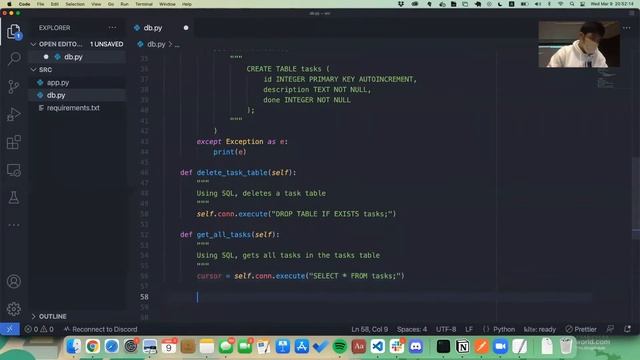This screenshot has width=640, height=360.
Task: Open Slack from the dock
Action: [x=397, y=347]
